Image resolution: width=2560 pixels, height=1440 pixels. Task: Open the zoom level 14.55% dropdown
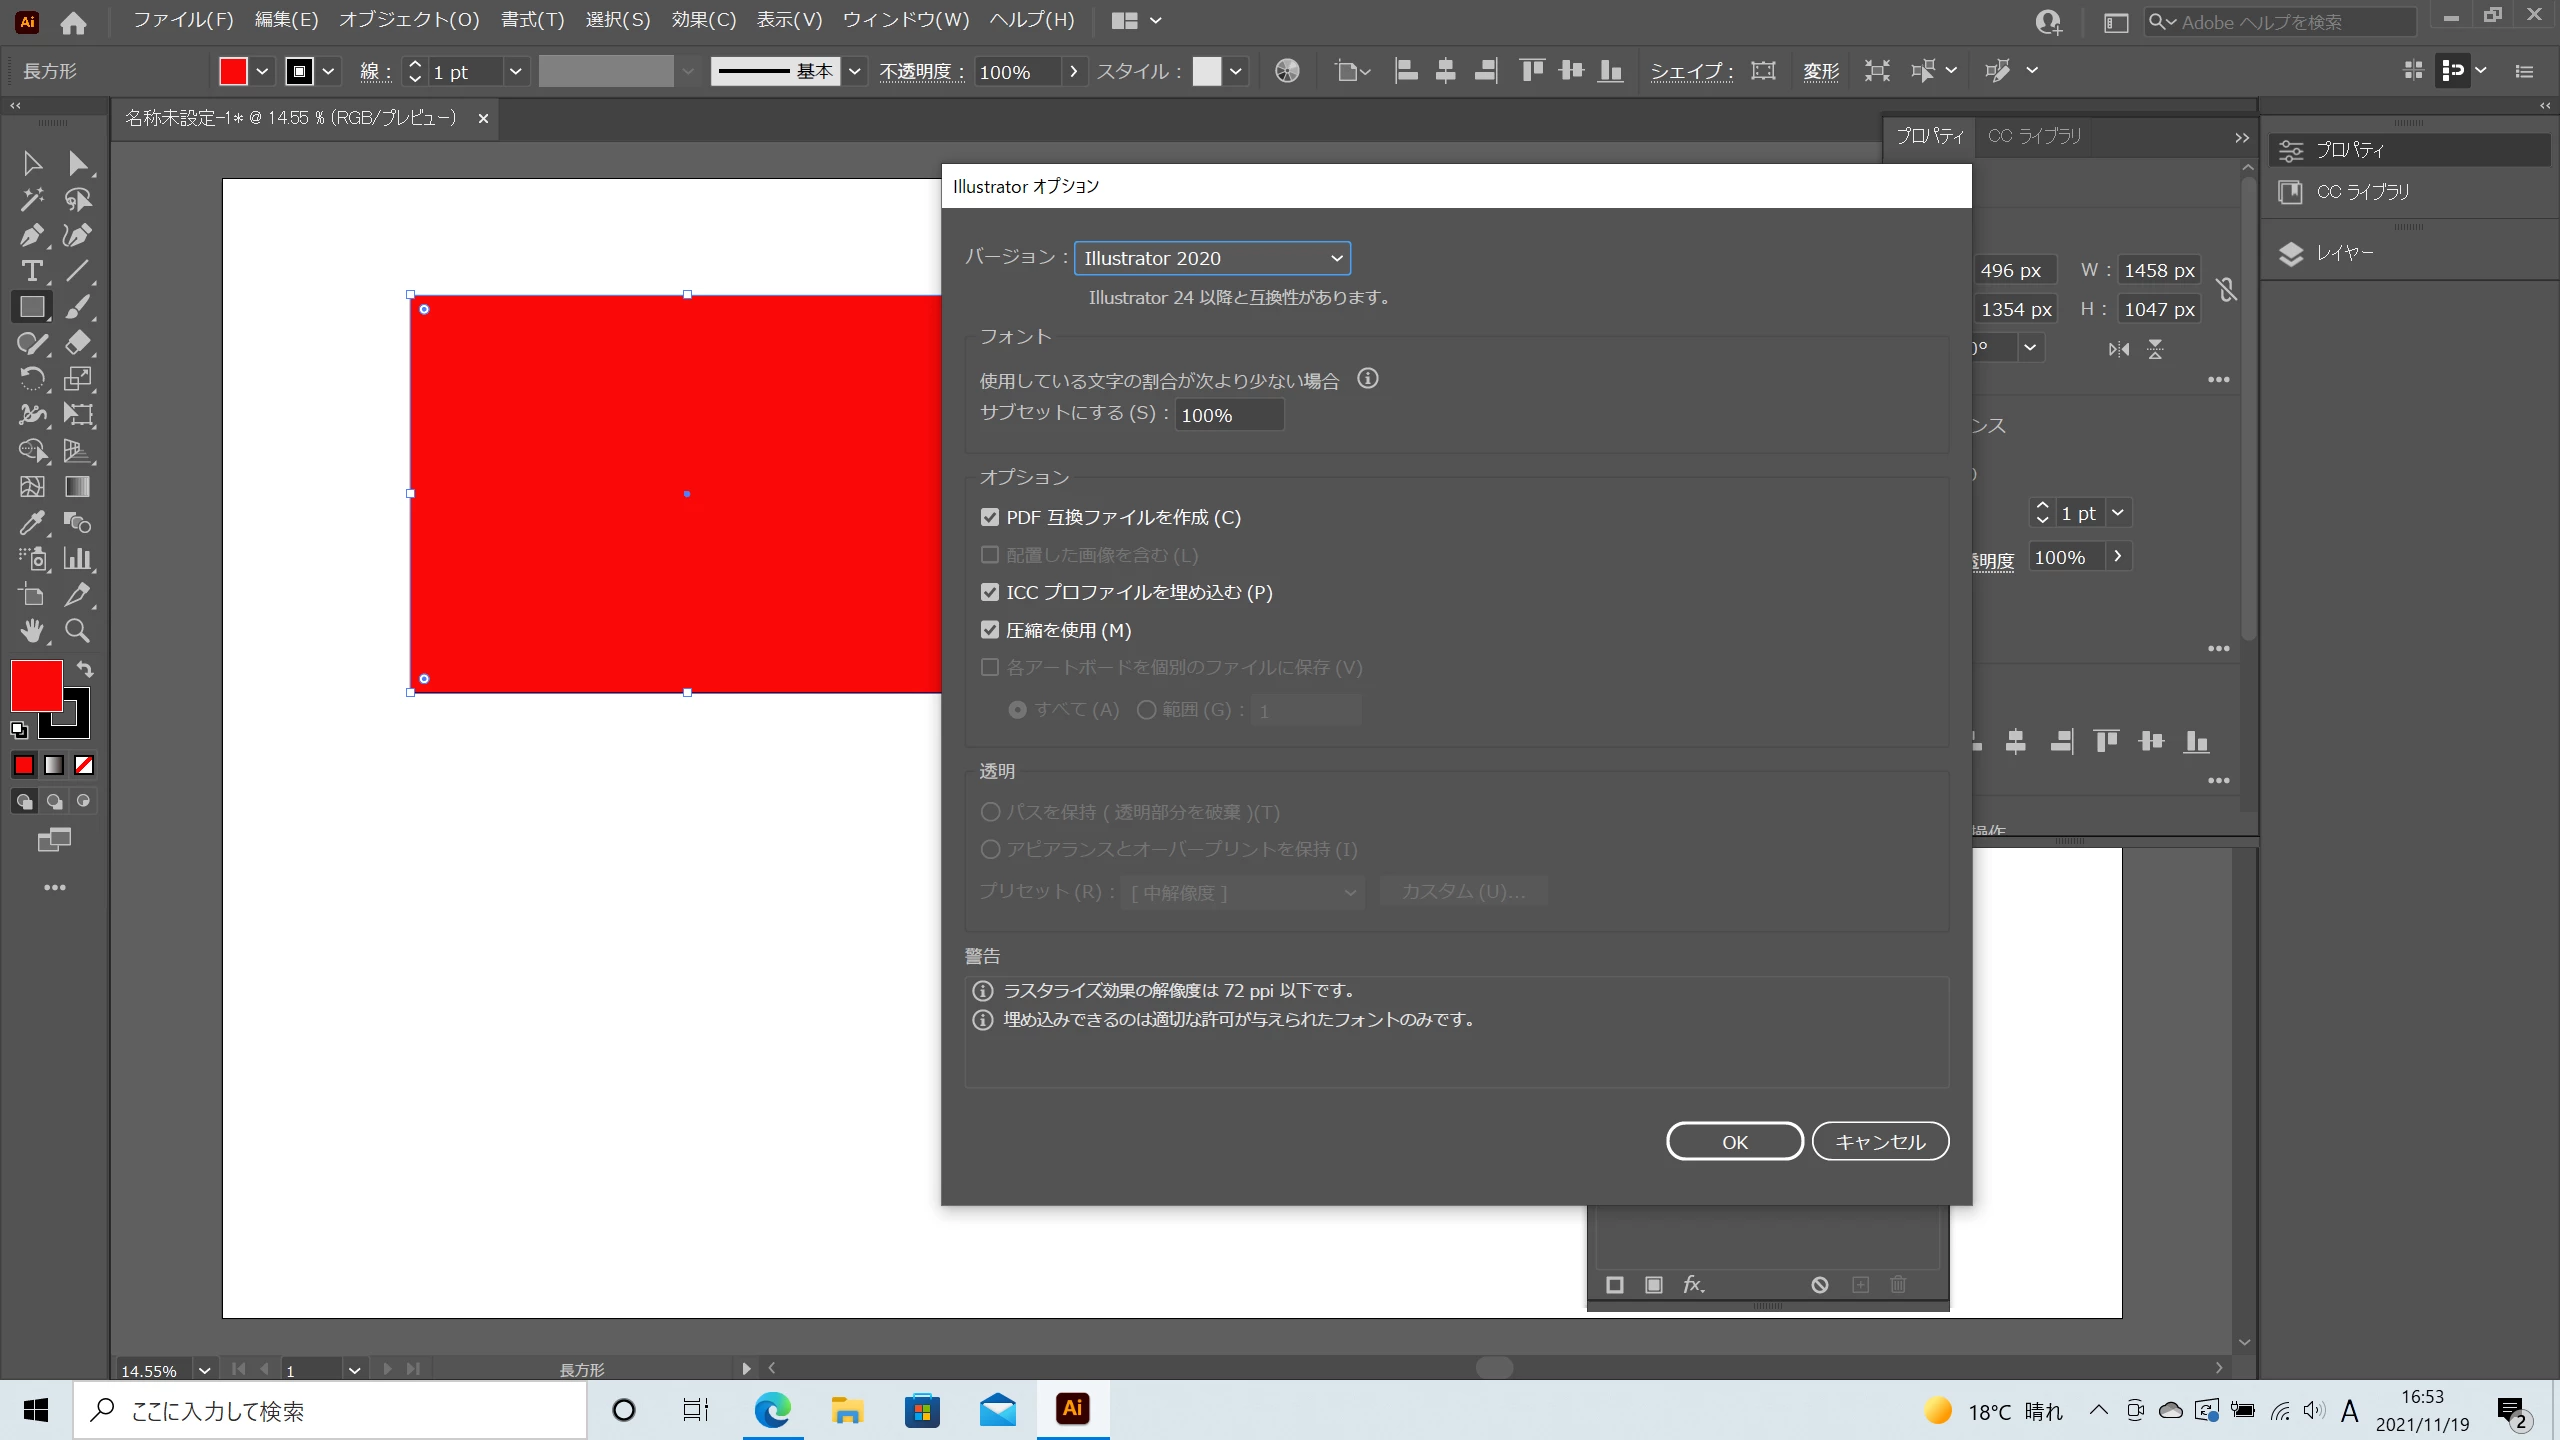point(204,1370)
